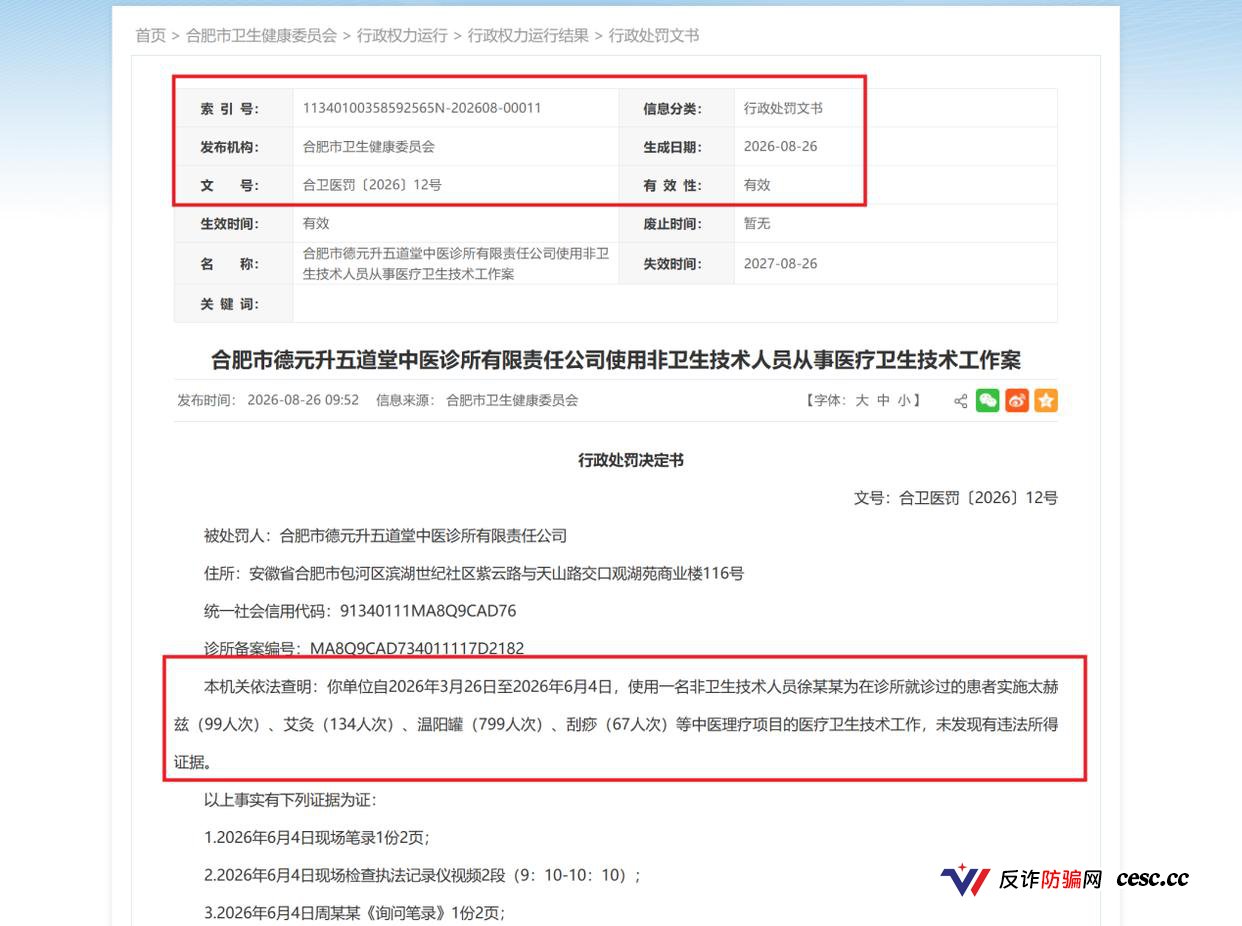Click the 行政处罚决定书 heading
The image size is (1242, 926).
click(x=631, y=460)
